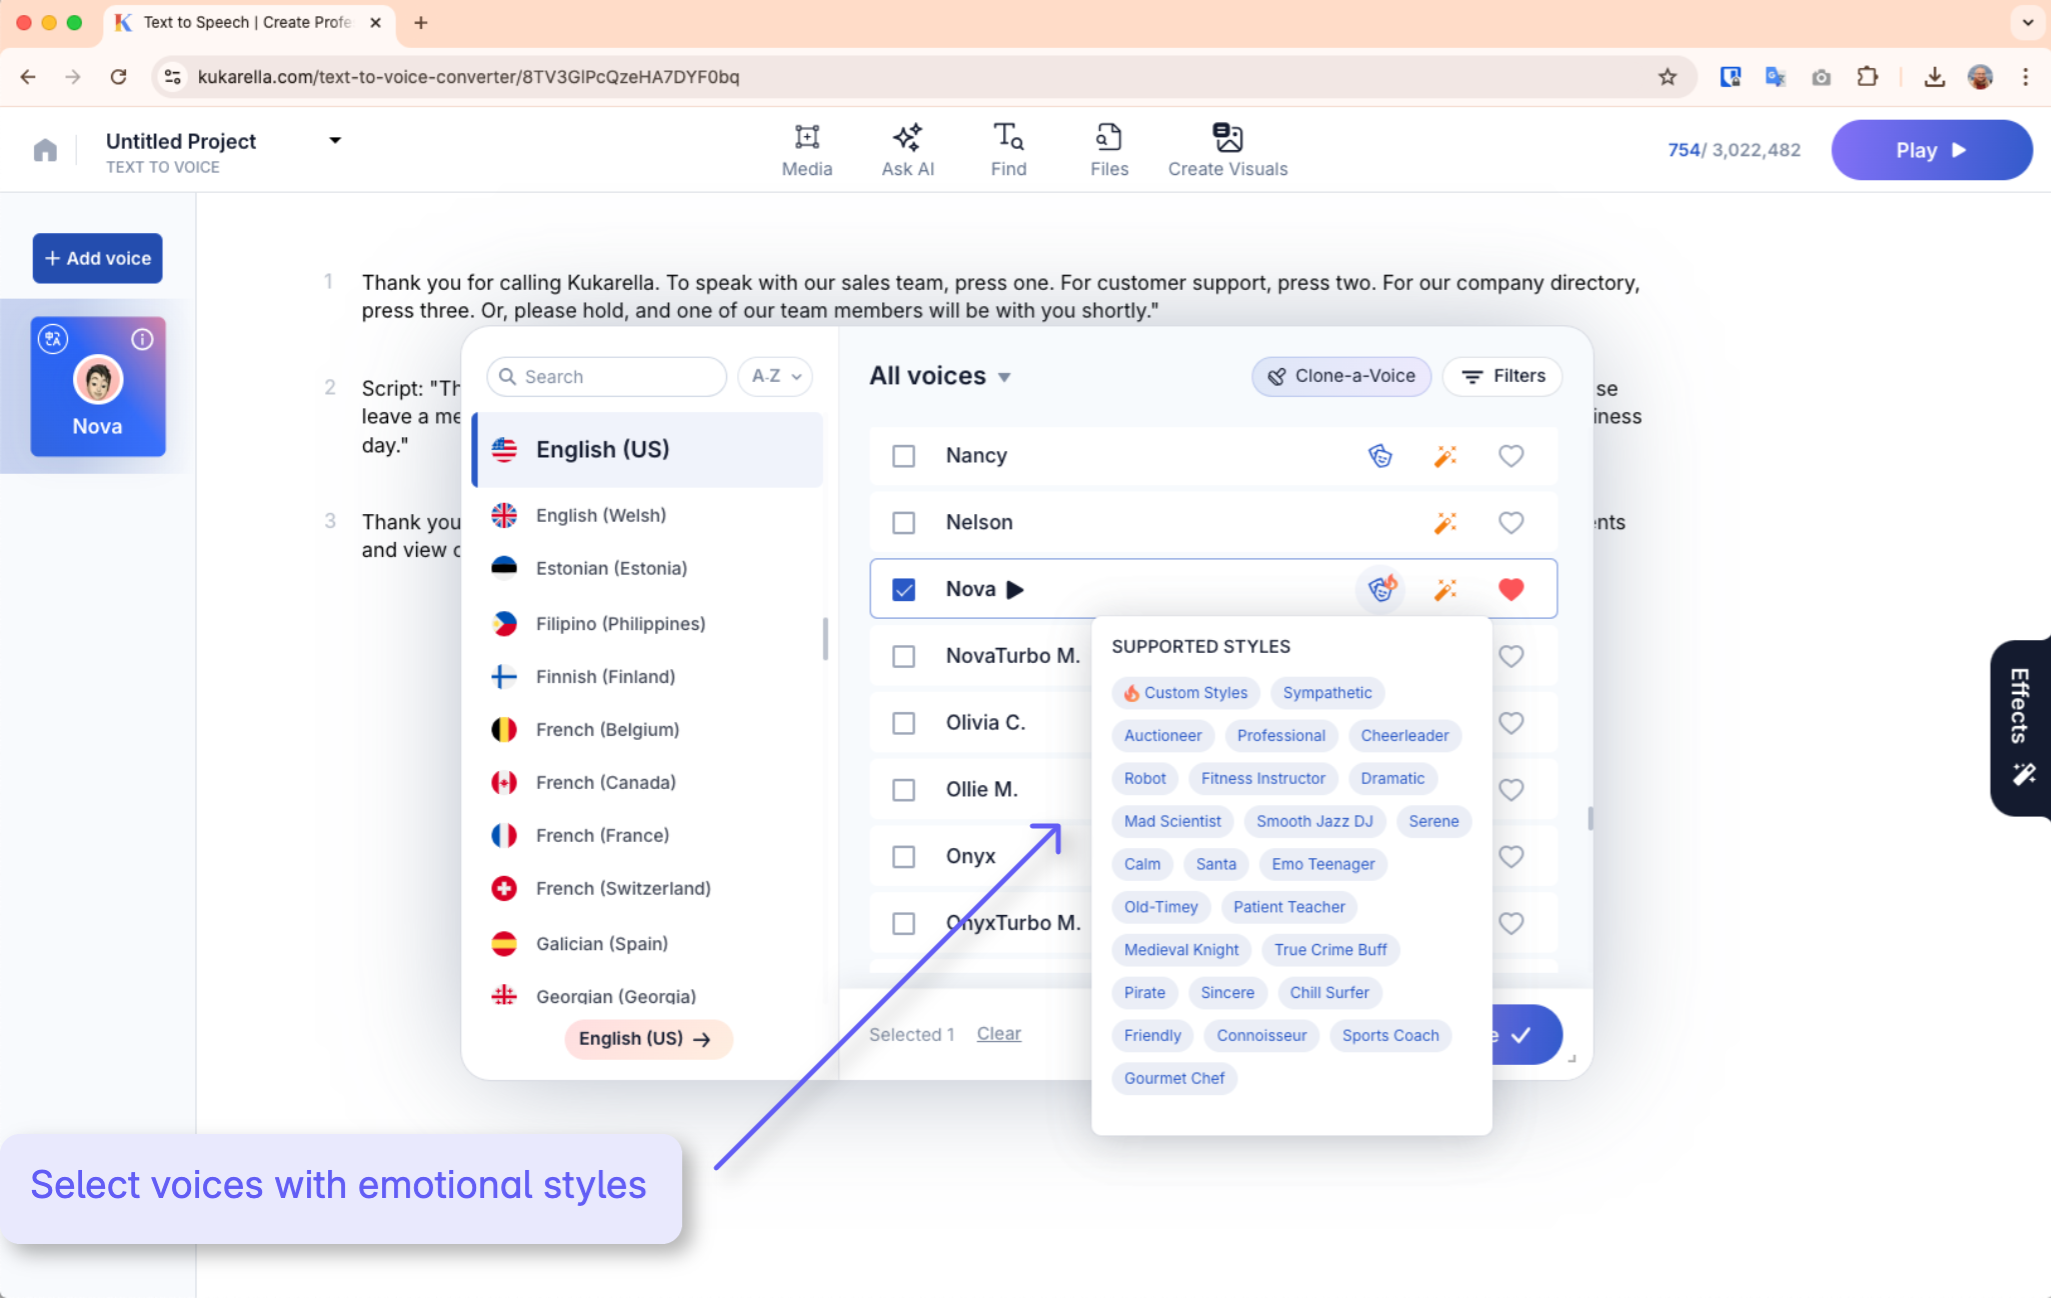Open the Media tool
The height and width of the screenshot is (1298, 2051).
806,150
